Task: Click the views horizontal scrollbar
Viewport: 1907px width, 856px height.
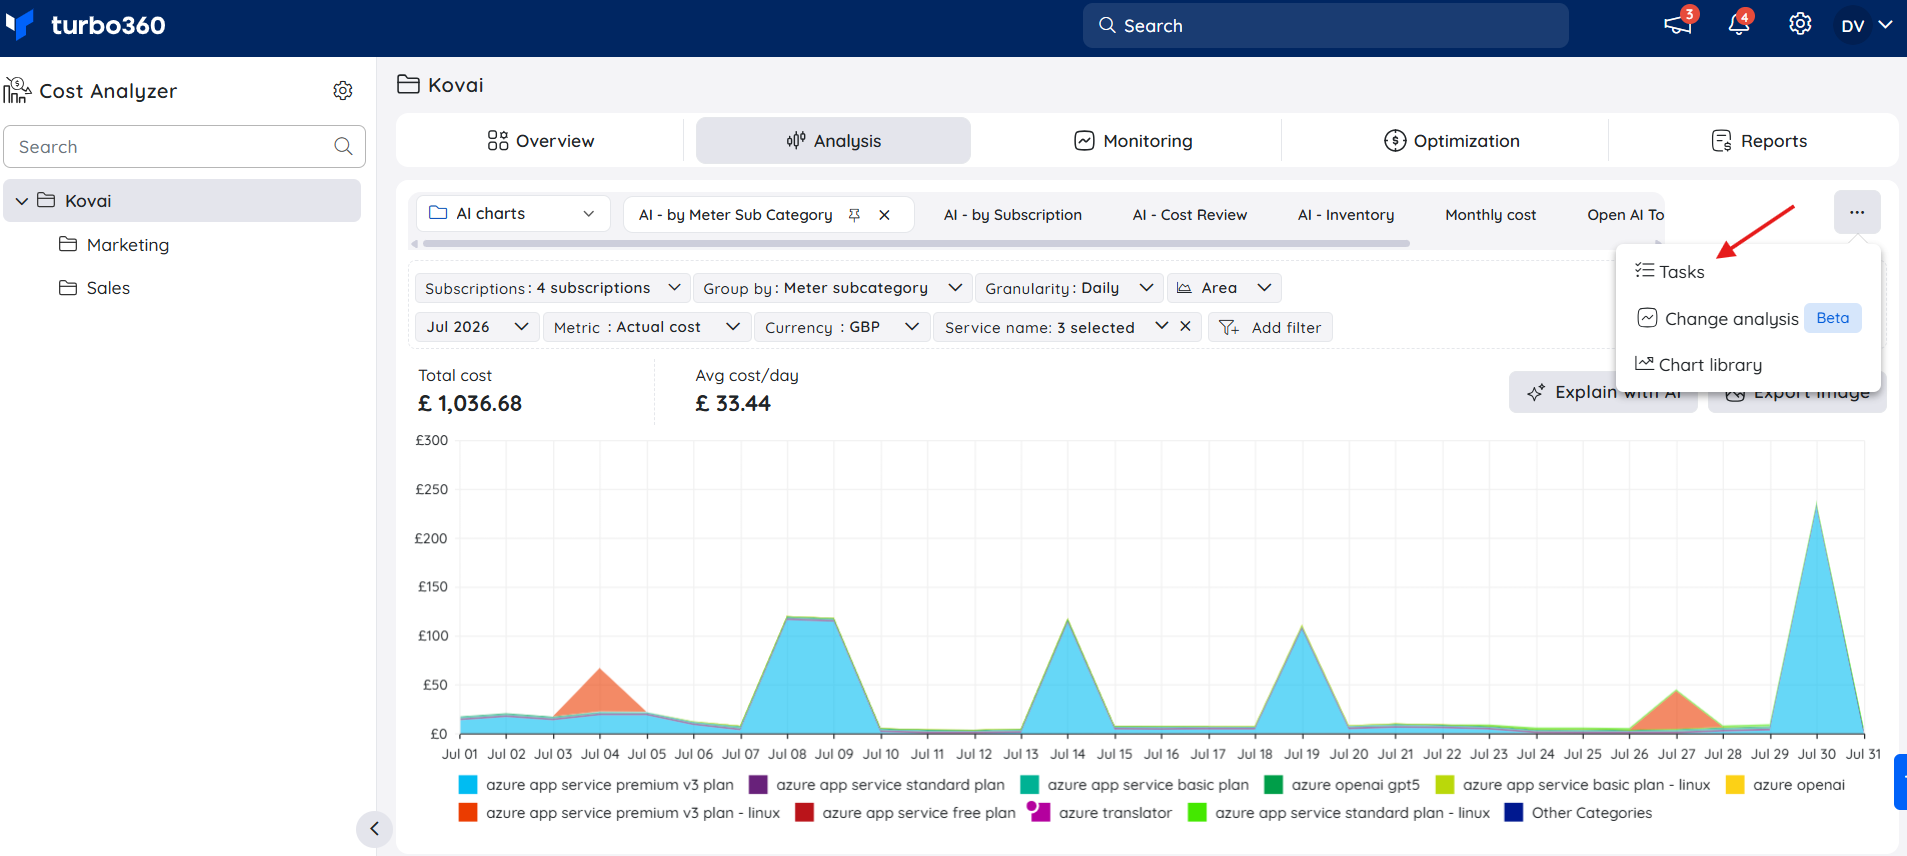Action: click(916, 243)
